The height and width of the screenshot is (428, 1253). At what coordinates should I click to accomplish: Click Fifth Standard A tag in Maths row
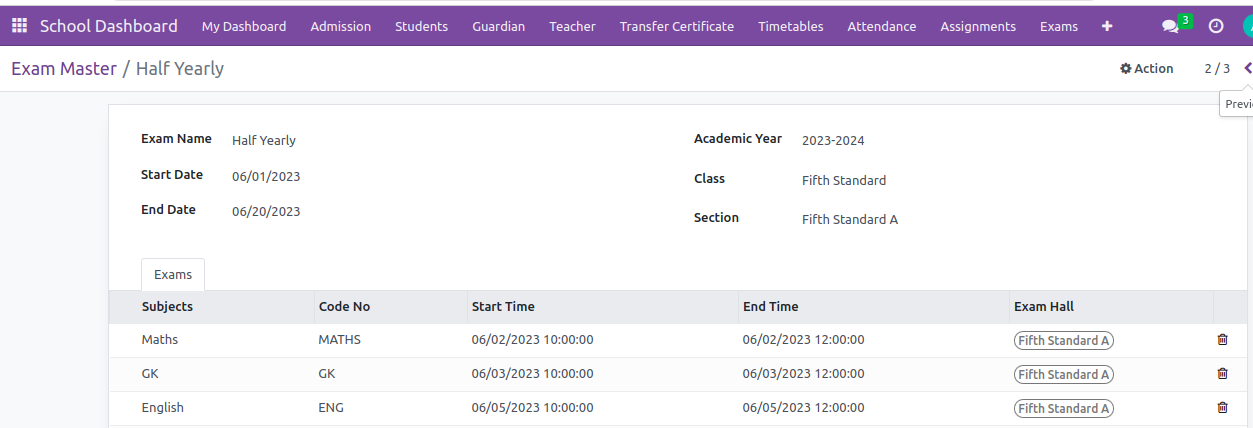point(1063,340)
